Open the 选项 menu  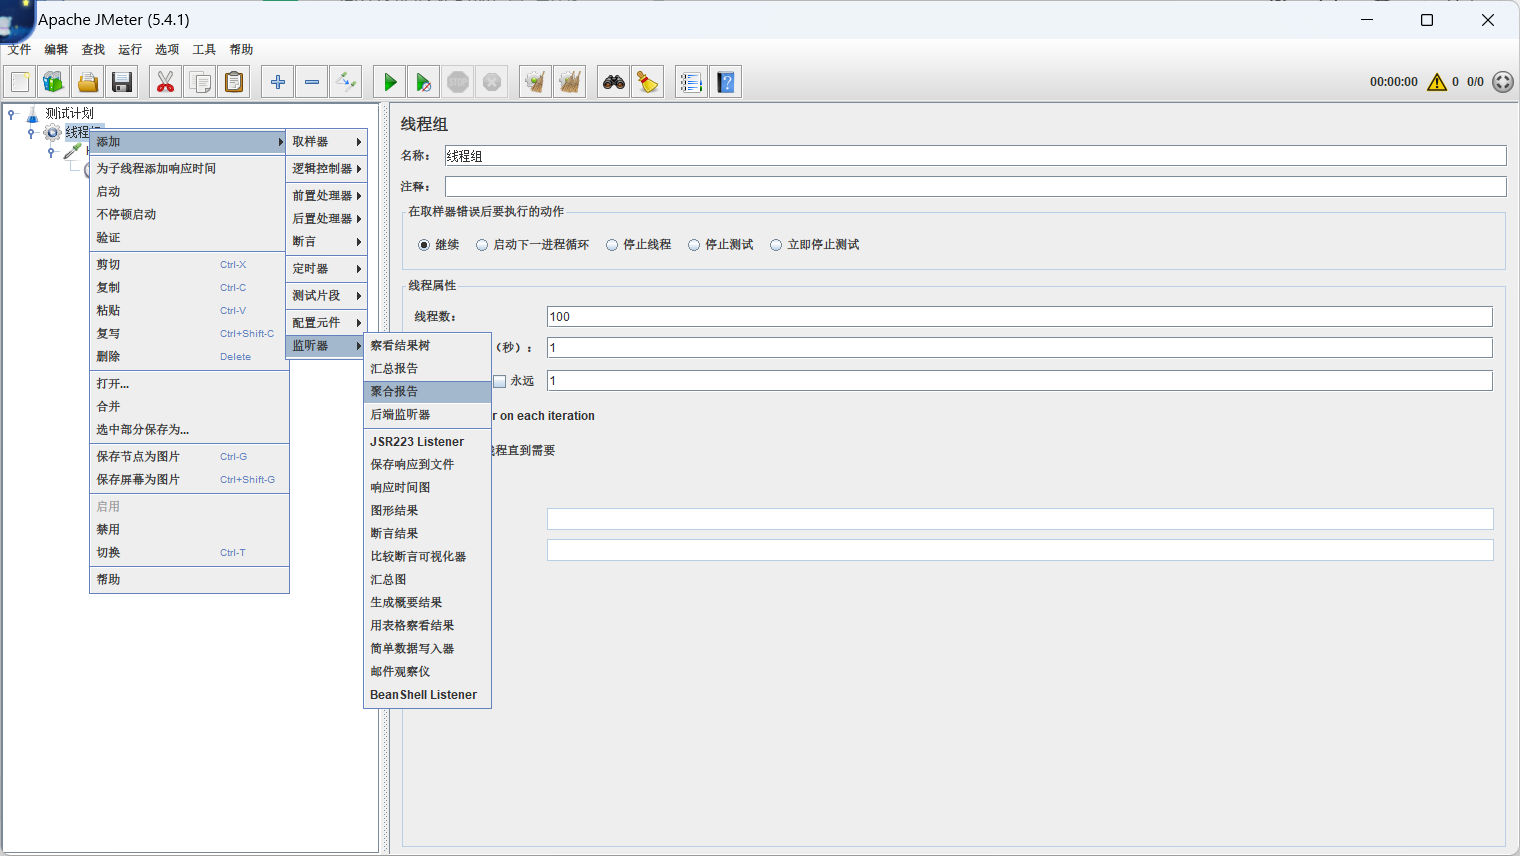point(167,49)
